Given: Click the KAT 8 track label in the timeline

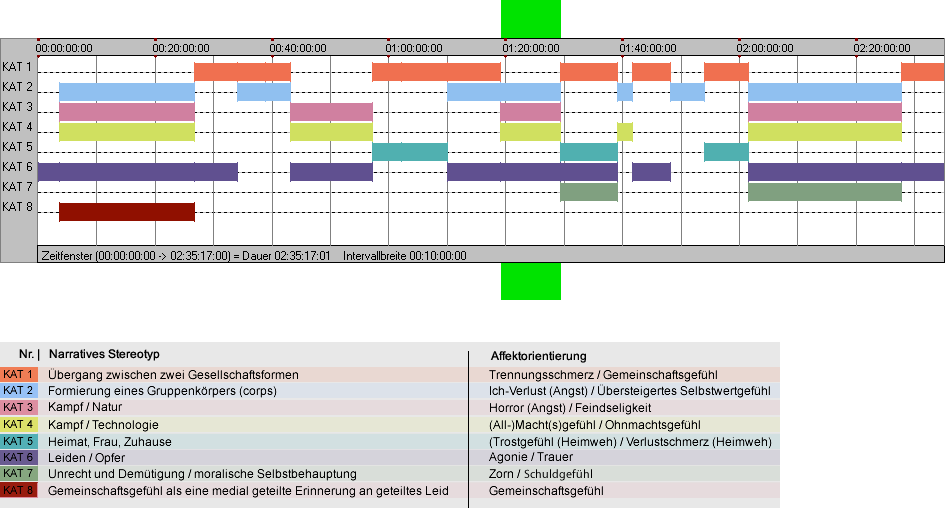Looking at the screenshot, I should pos(17,207).
